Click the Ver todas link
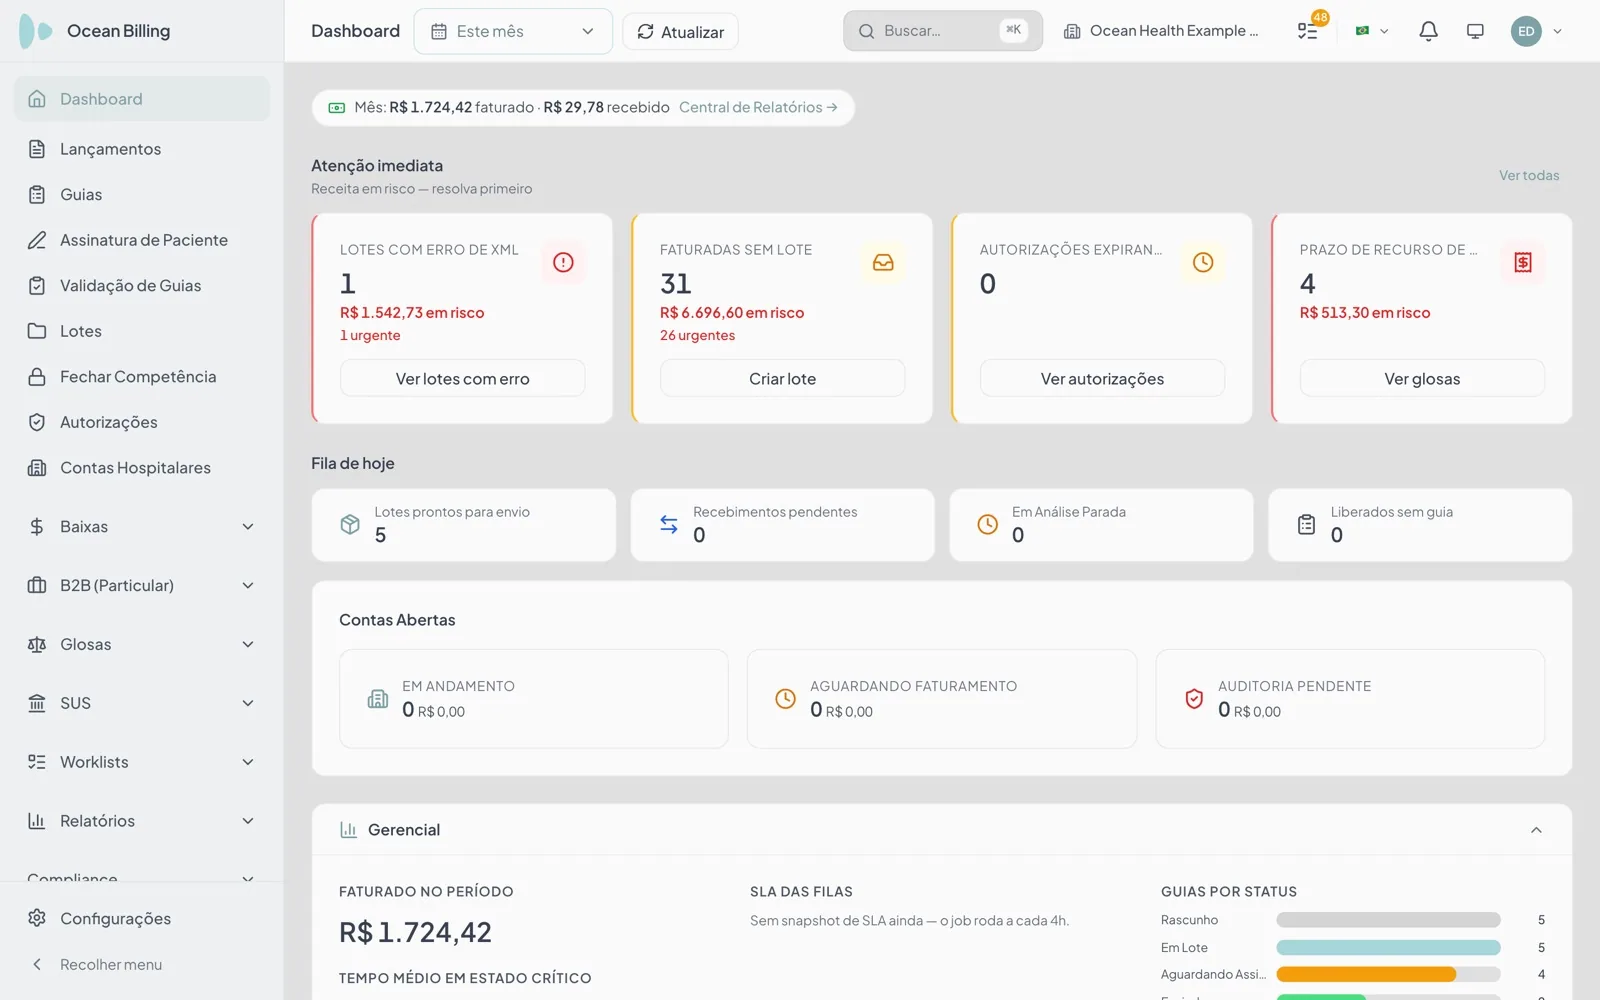The width and height of the screenshot is (1600, 1000). click(1528, 175)
